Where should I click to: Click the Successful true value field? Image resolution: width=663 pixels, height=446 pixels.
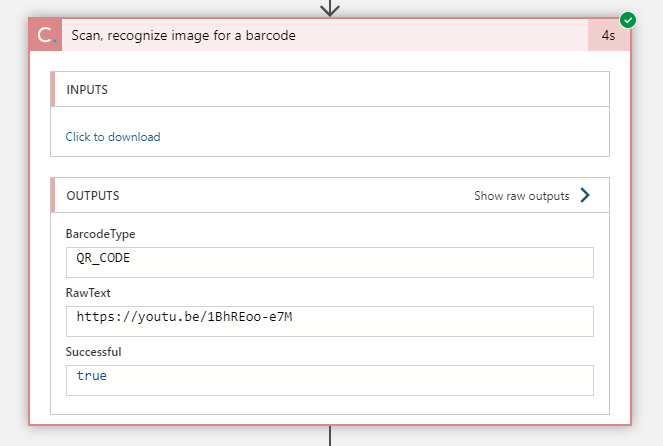pos(330,380)
